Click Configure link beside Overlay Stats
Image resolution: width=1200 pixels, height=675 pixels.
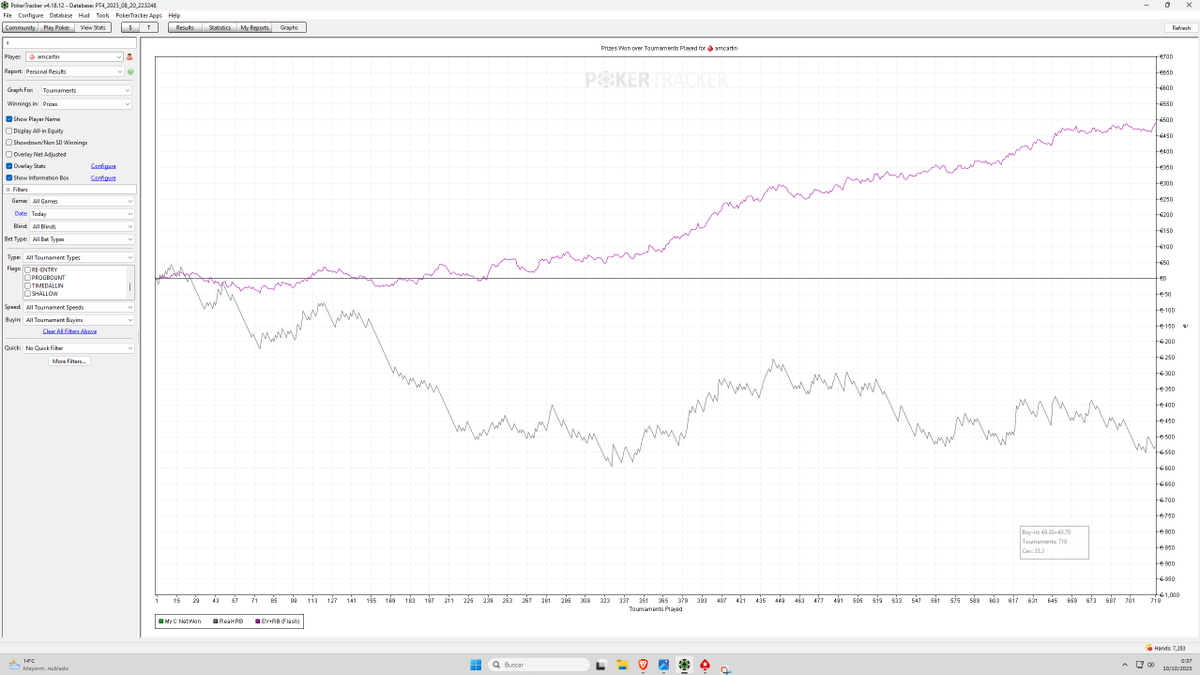tap(103, 166)
